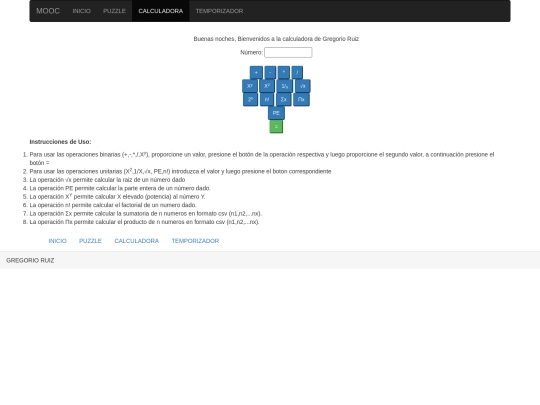Click the plus (+) addition button
This screenshot has height=405, width=540.
(x=256, y=73)
